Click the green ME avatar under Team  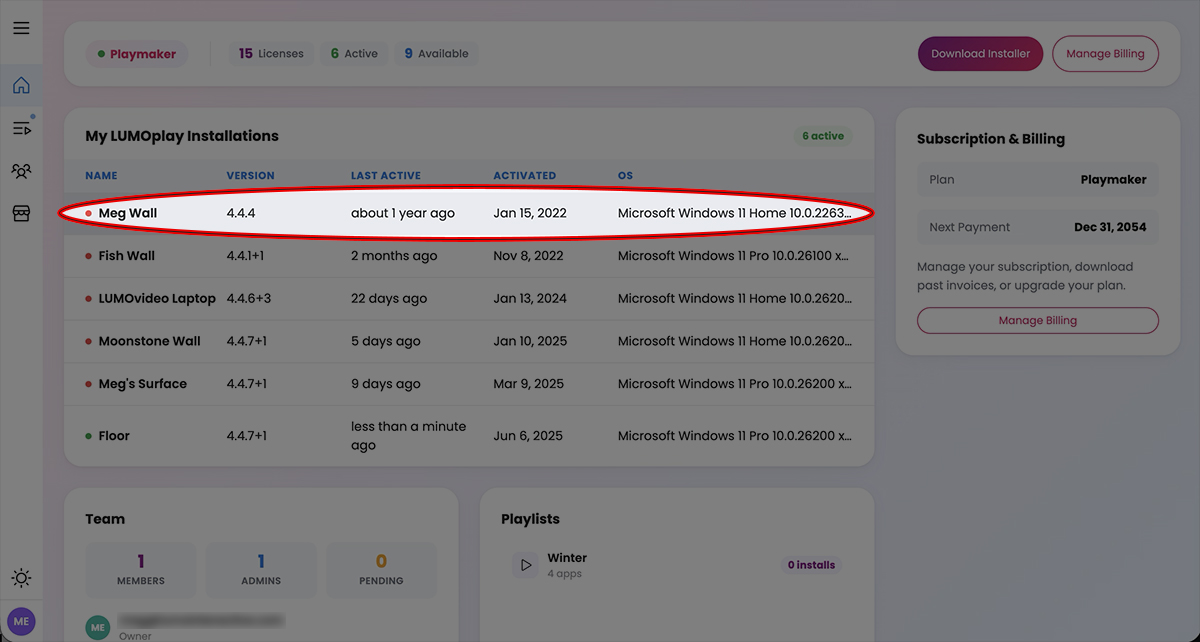click(97, 627)
